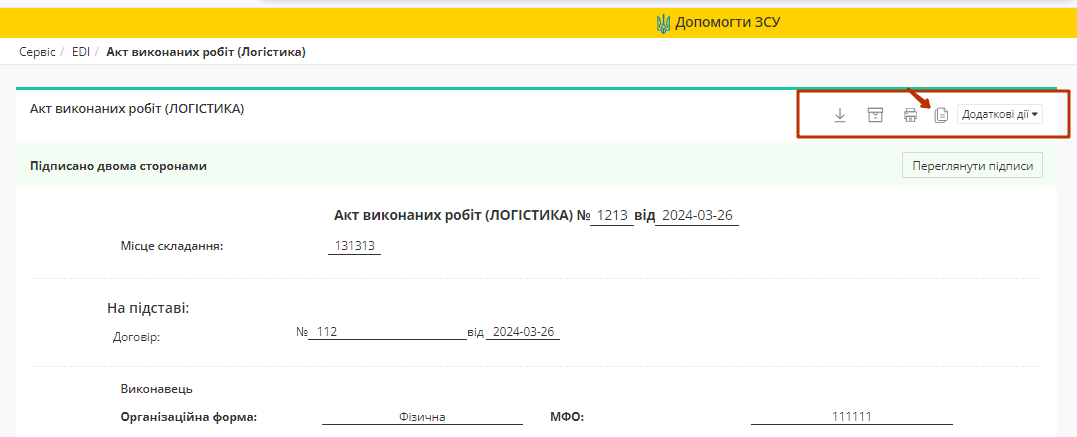
Task: Open the Допомогти ЗСУ link
Action: (727, 23)
